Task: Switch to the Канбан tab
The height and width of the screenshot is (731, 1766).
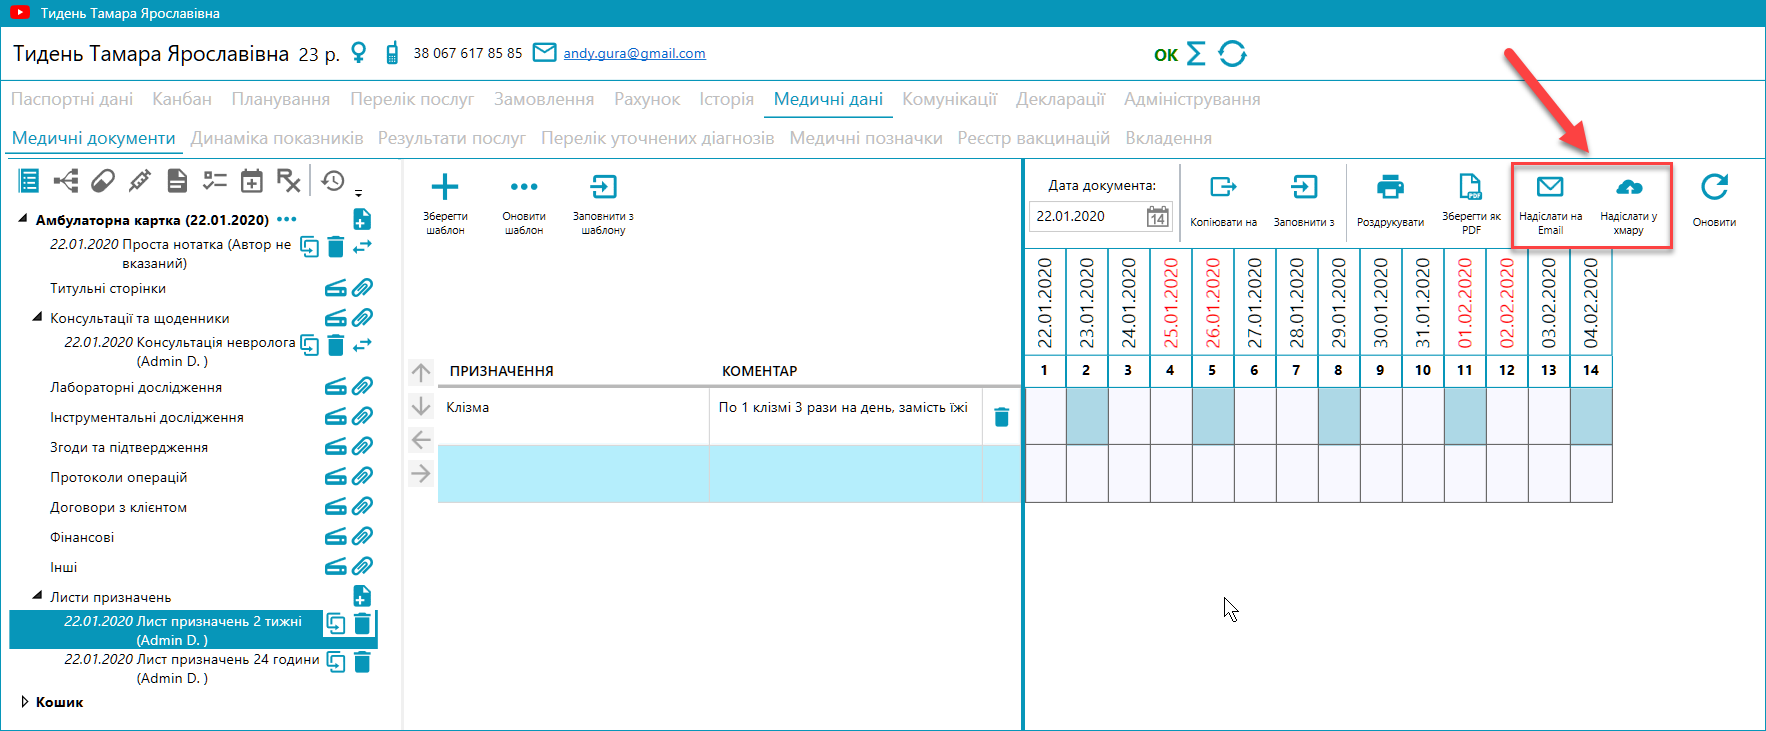Action: point(182,99)
